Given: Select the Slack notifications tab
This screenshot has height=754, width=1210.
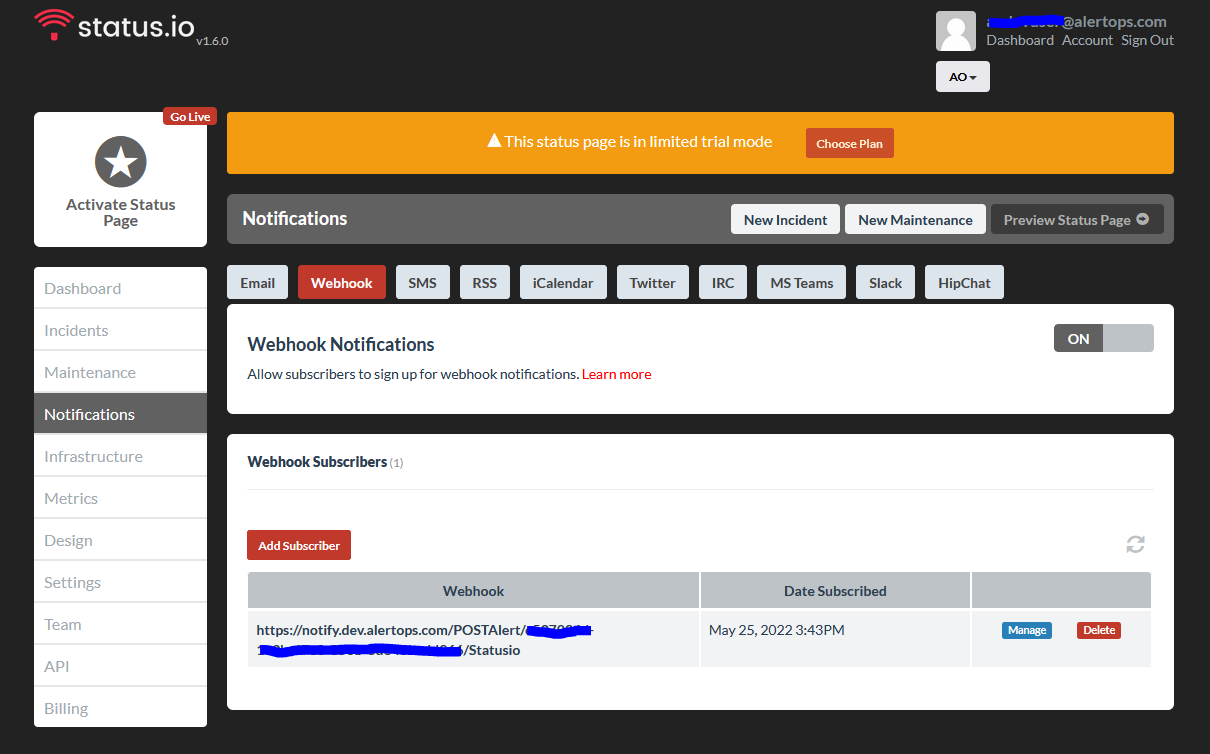Looking at the screenshot, I should [885, 283].
